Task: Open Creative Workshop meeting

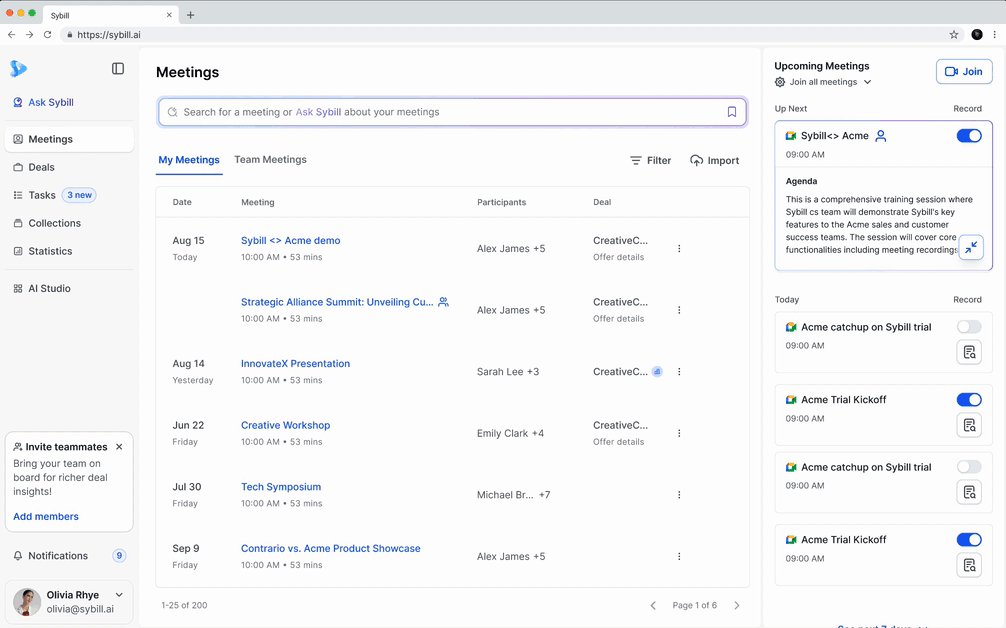Action: pos(286,425)
